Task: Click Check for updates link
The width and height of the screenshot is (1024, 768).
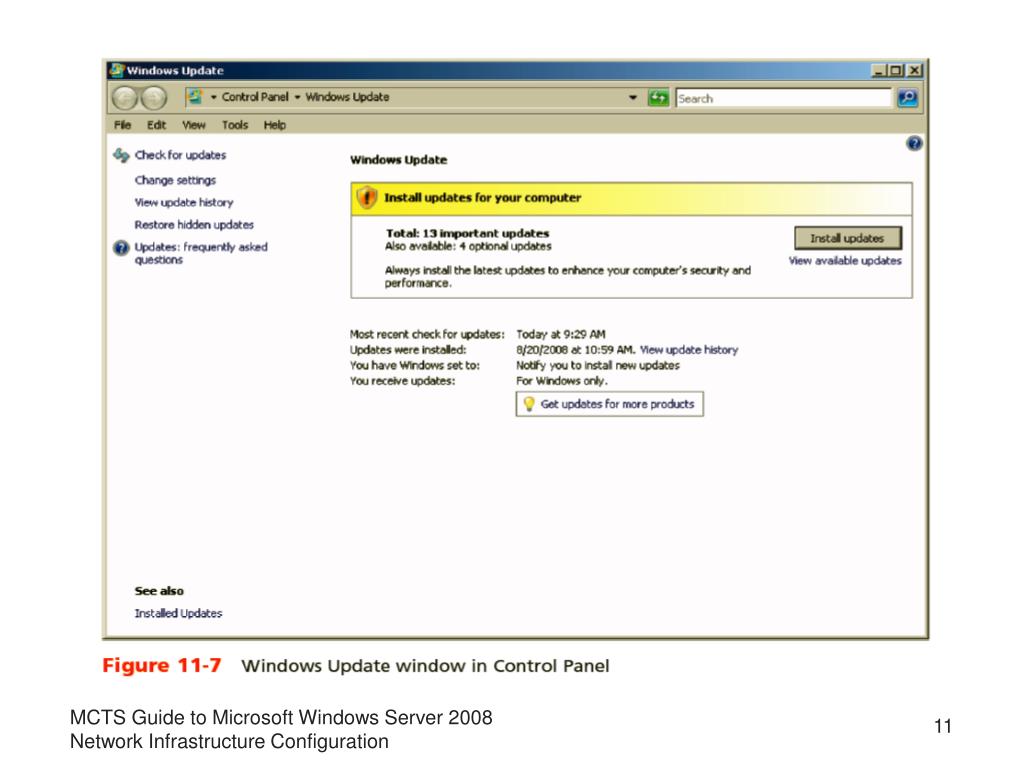Action: click(x=180, y=155)
